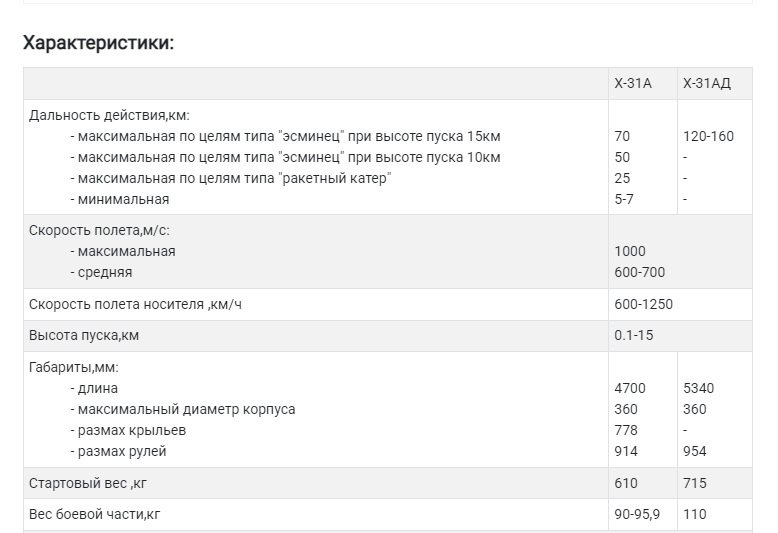This screenshot has height=533, width=778.
Task: Select the minimum range value "5-7"
Action: [x=624, y=199]
